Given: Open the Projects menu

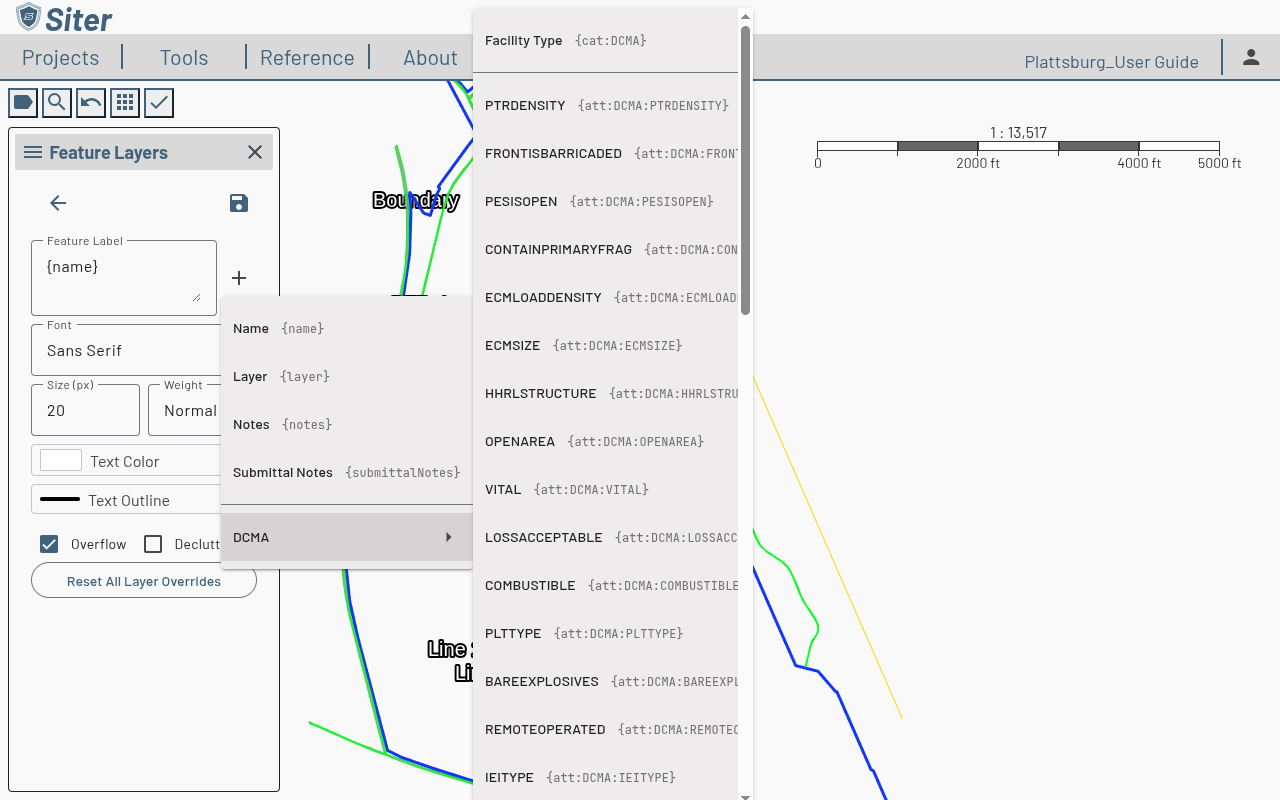Looking at the screenshot, I should coord(61,57).
